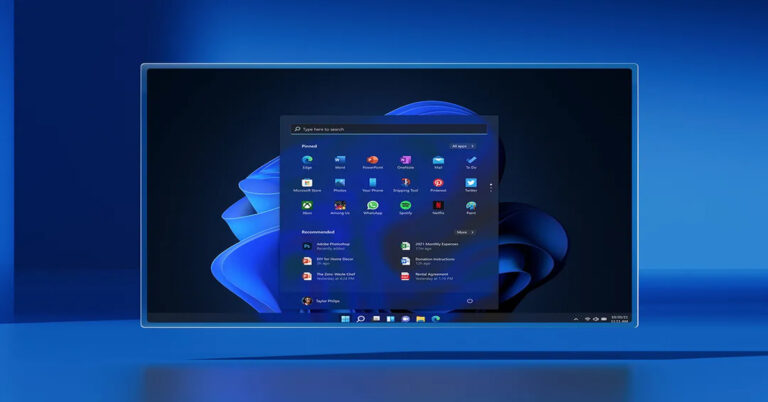The width and height of the screenshot is (768, 402).
Task: Open the Your Phone app
Action: pyautogui.click(x=373, y=183)
